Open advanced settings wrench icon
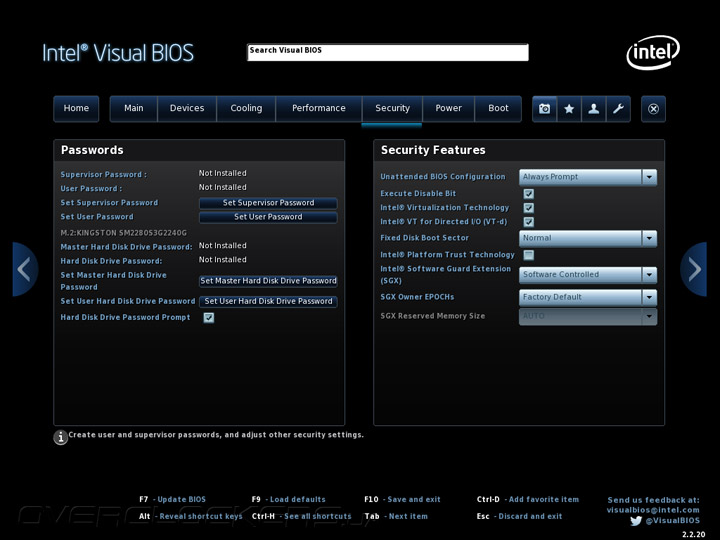The height and width of the screenshot is (540, 720). [618, 109]
